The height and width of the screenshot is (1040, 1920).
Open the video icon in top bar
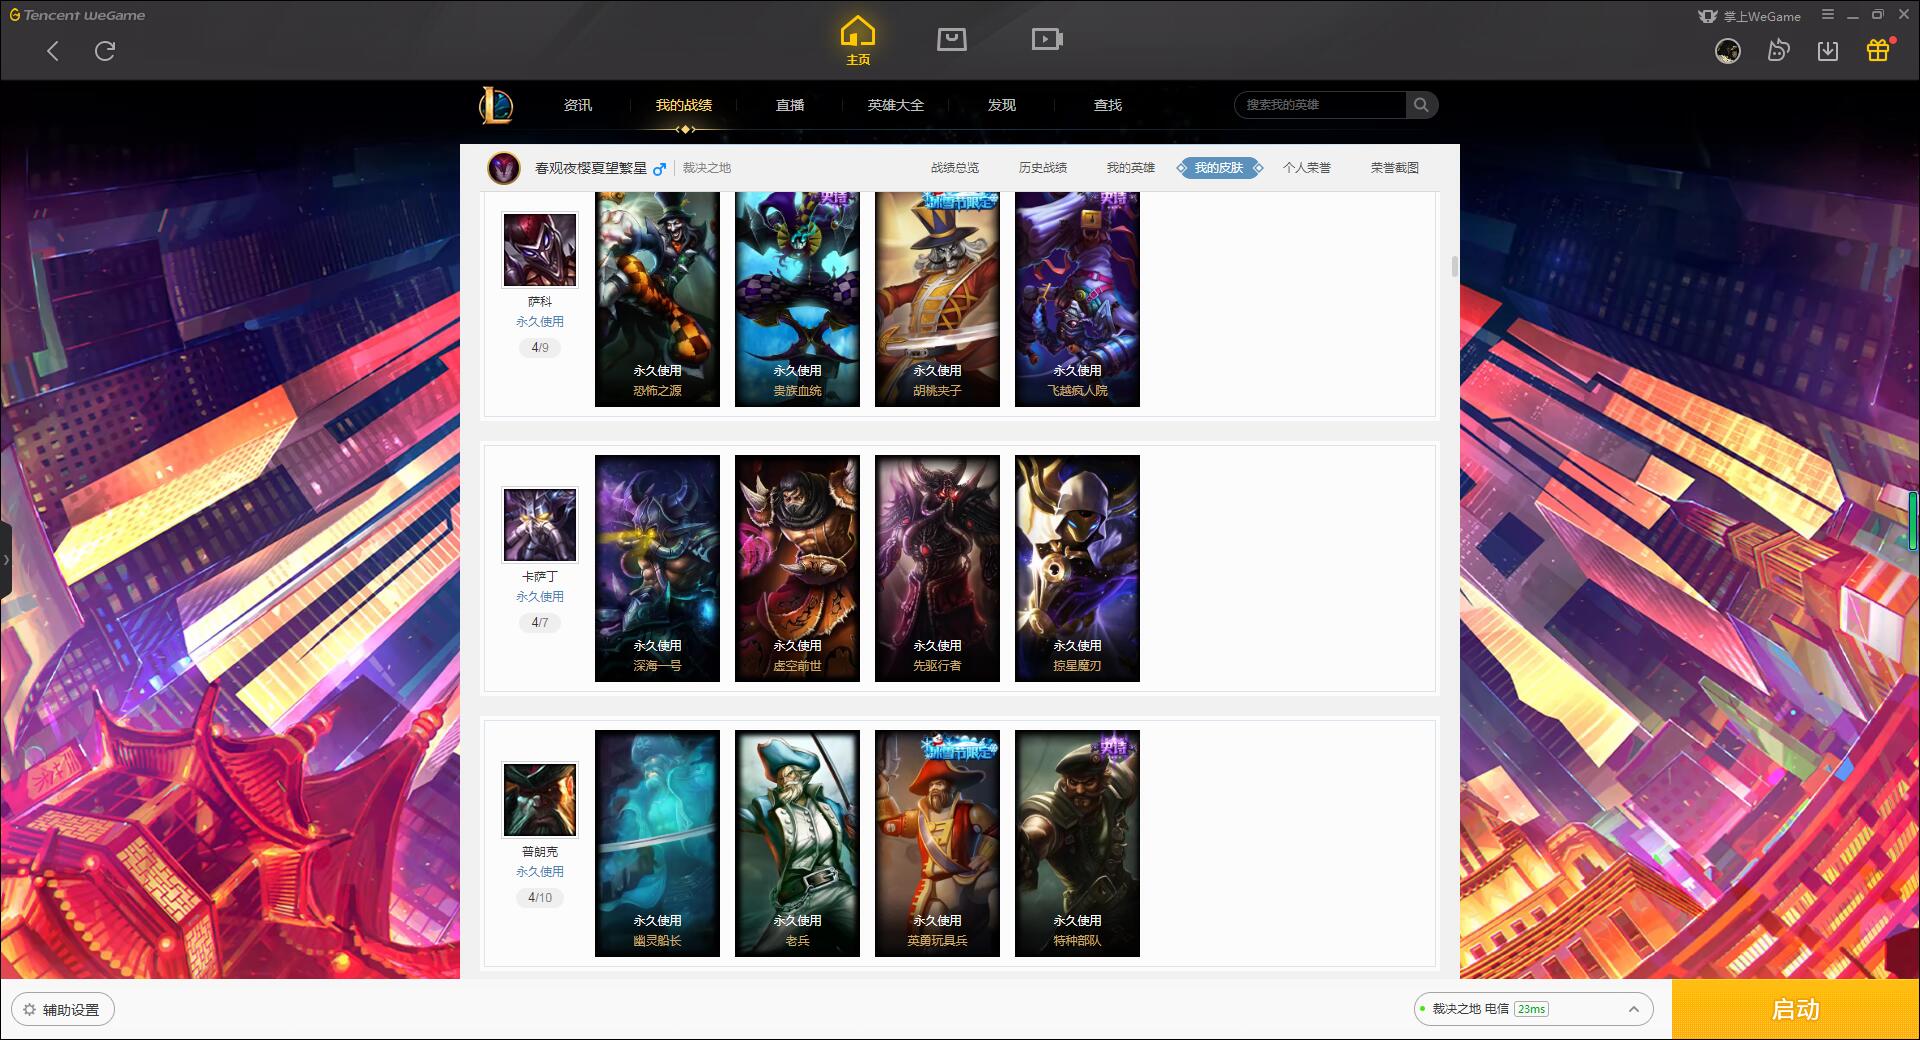1046,39
